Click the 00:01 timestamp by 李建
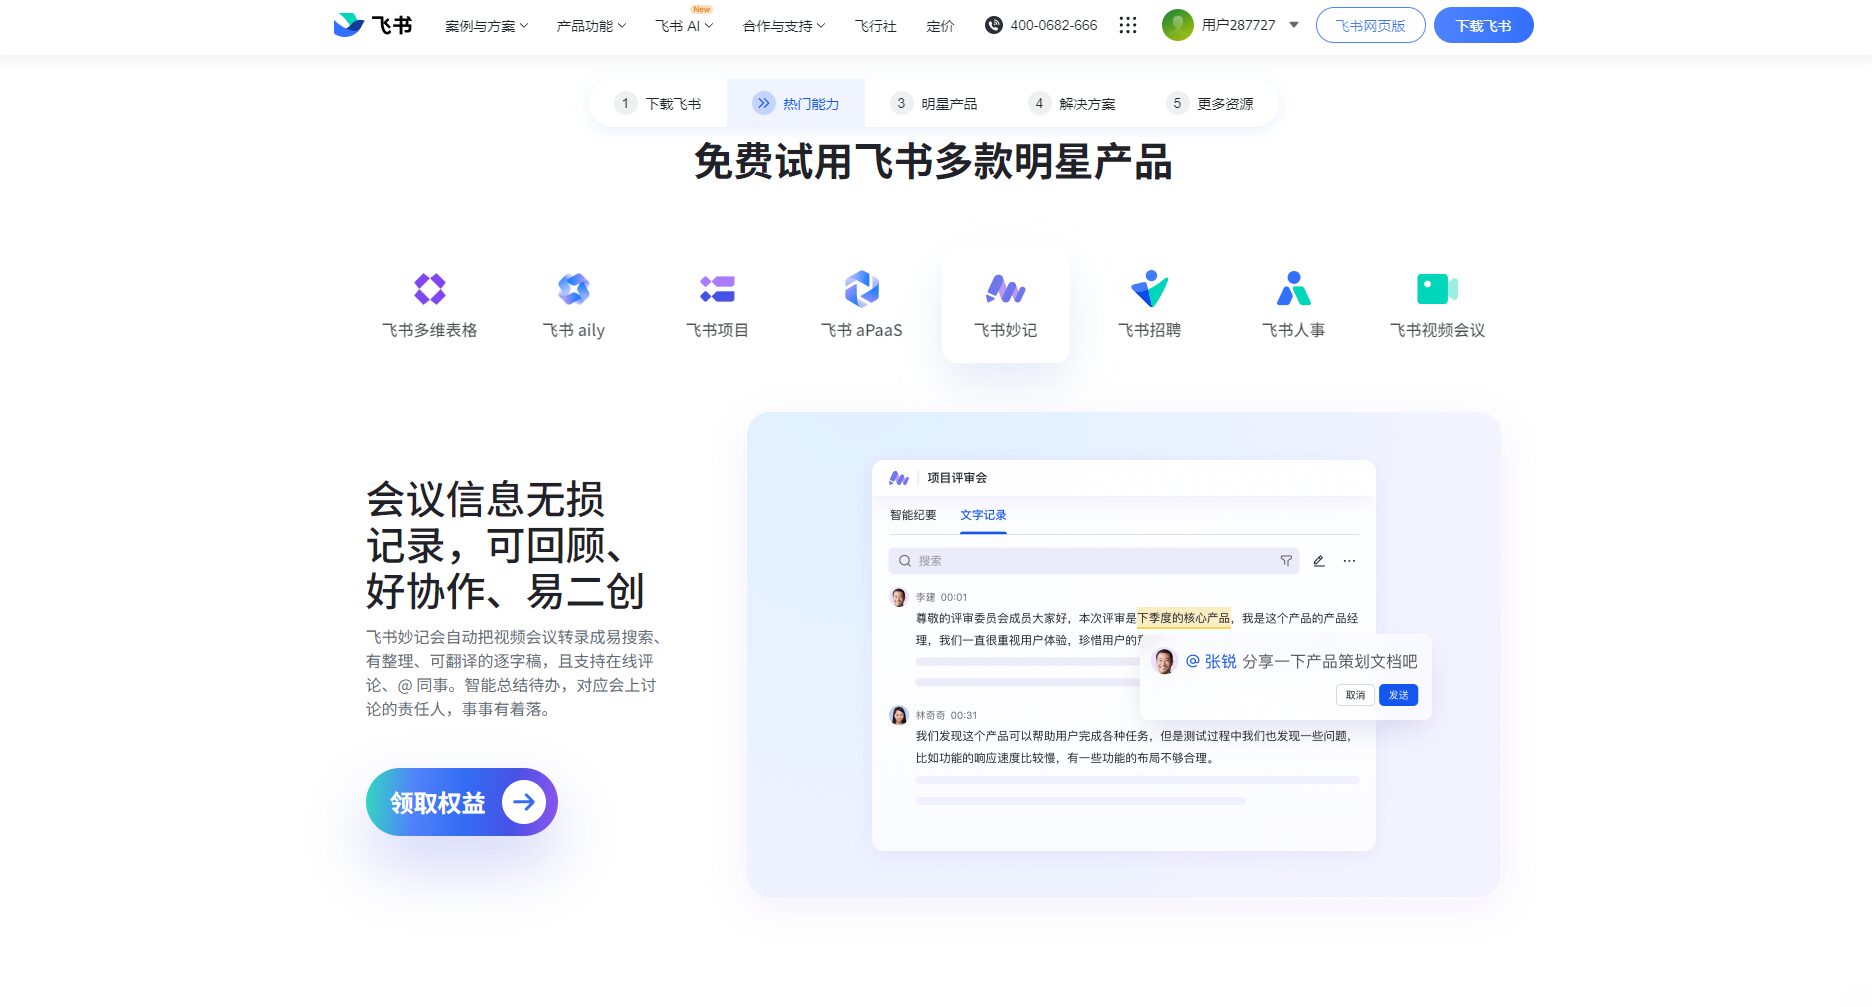Image resolution: width=1872 pixels, height=1007 pixels. (954, 597)
